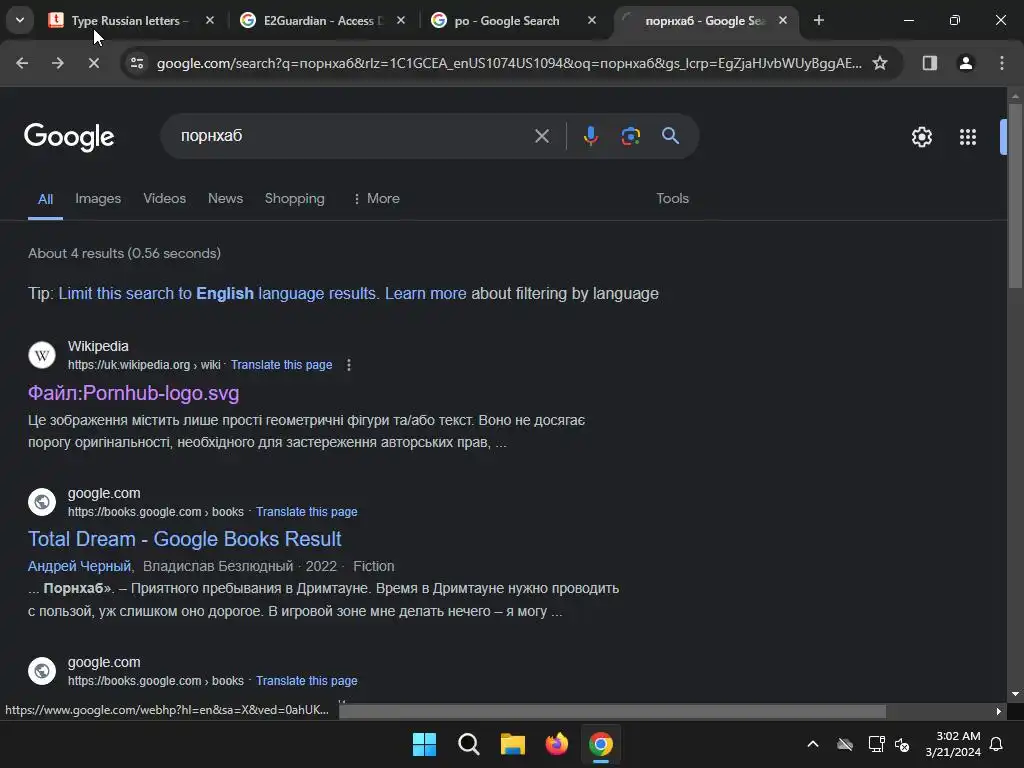Image resolution: width=1024 pixels, height=768 pixels.
Task: Switch to the Videos results tab
Action: click(x=165, y=199)
